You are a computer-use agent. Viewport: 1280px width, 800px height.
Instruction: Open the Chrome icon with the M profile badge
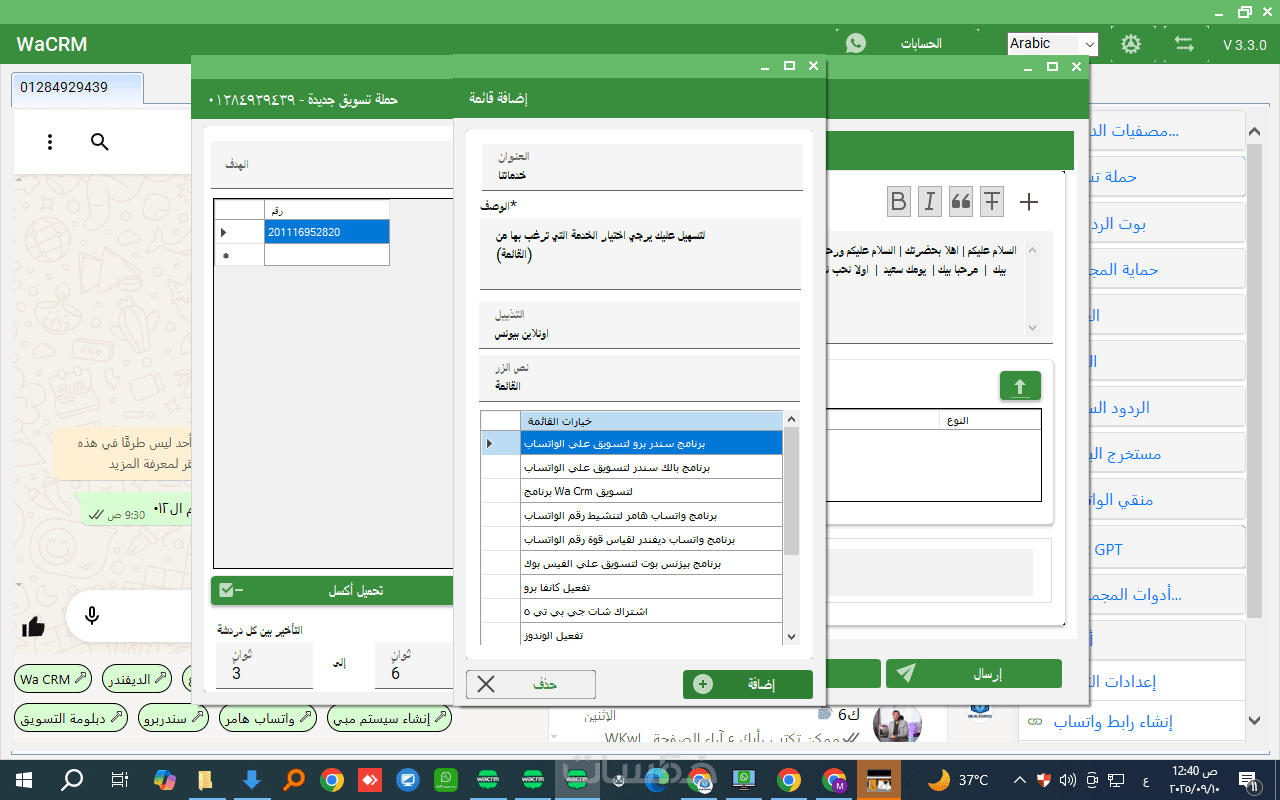(x=834, y=780)
